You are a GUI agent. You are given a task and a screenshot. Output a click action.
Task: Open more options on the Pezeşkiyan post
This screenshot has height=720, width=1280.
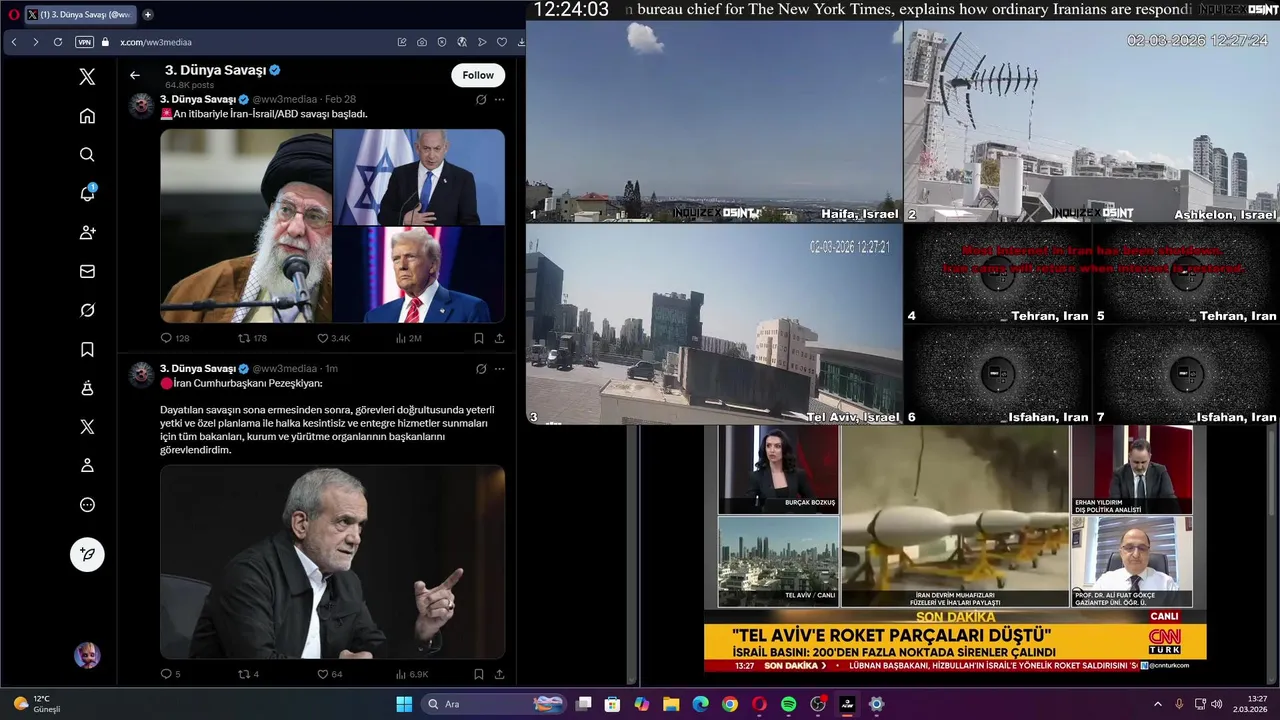click(499, 369)
